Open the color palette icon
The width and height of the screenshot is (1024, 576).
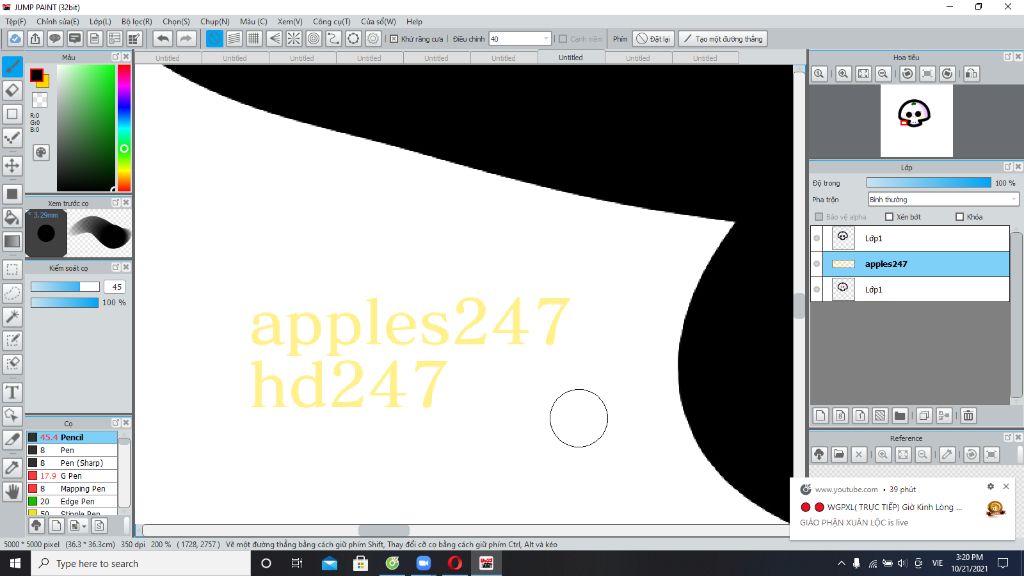41,153
